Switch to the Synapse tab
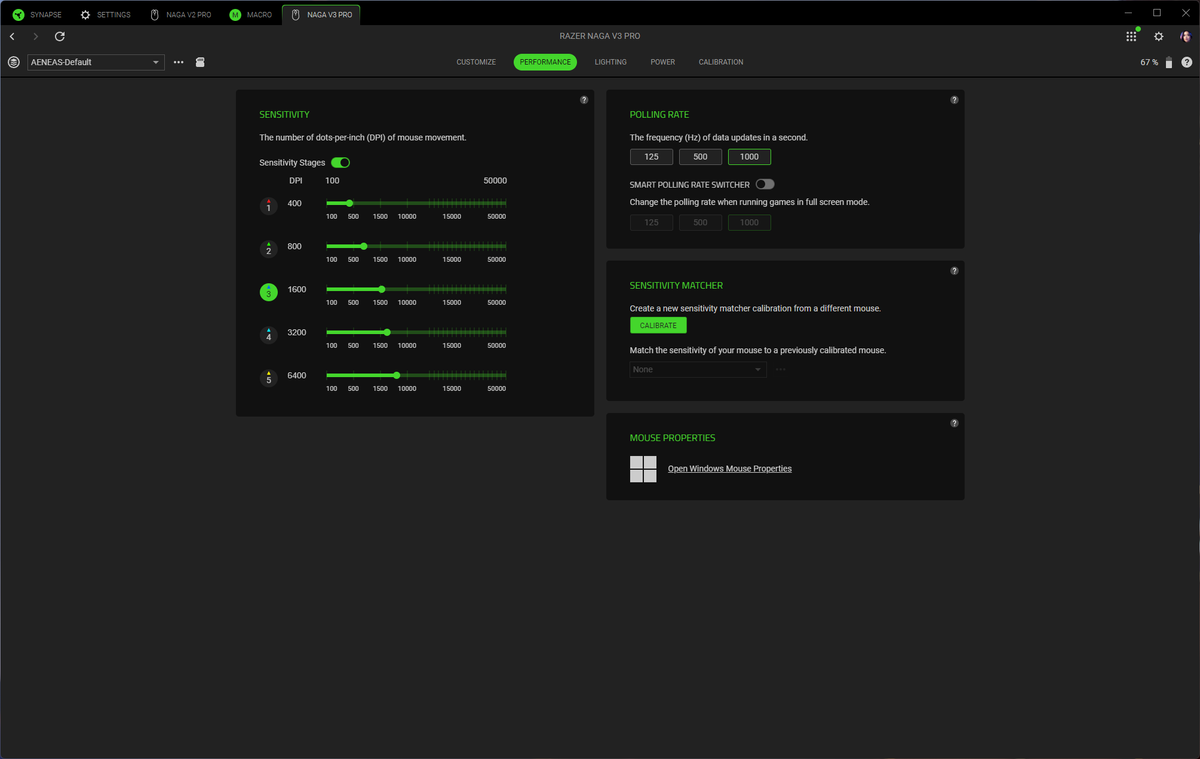The height and width of the screenshot is (759, 1200). click(x=37, y=15)
